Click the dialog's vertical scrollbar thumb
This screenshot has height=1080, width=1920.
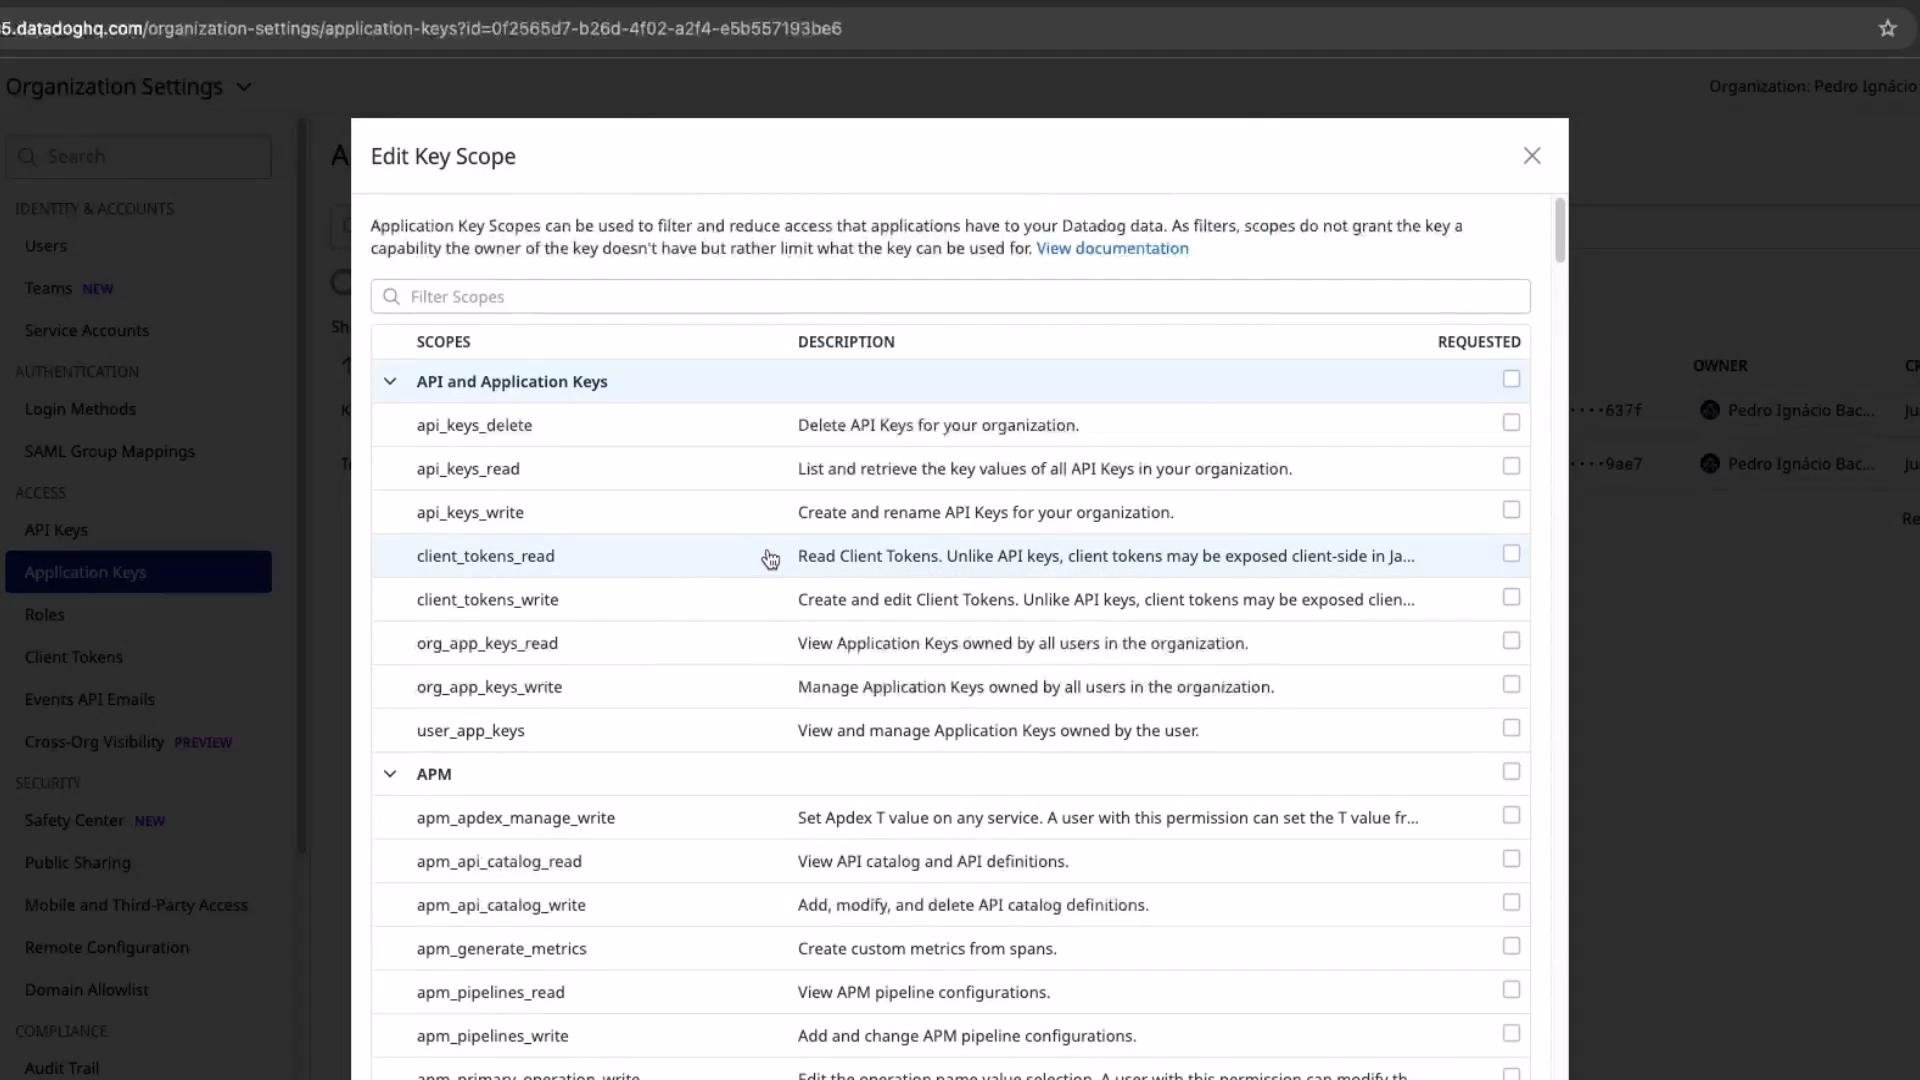pos(1560,231)
